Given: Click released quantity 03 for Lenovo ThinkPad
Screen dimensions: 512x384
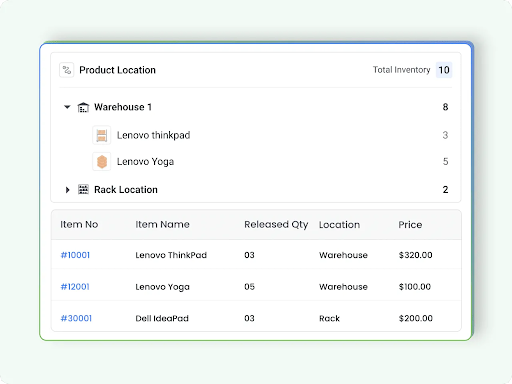Looking at the screenshot, I should 249,255.
